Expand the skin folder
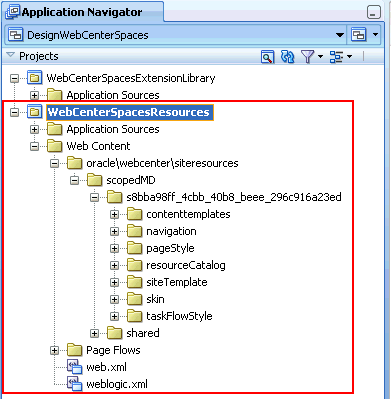 [x=114, y=299]
